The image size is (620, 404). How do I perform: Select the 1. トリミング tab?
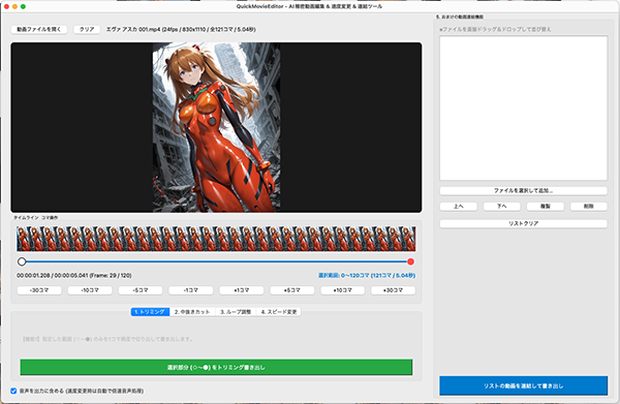(x=150, y=312)
